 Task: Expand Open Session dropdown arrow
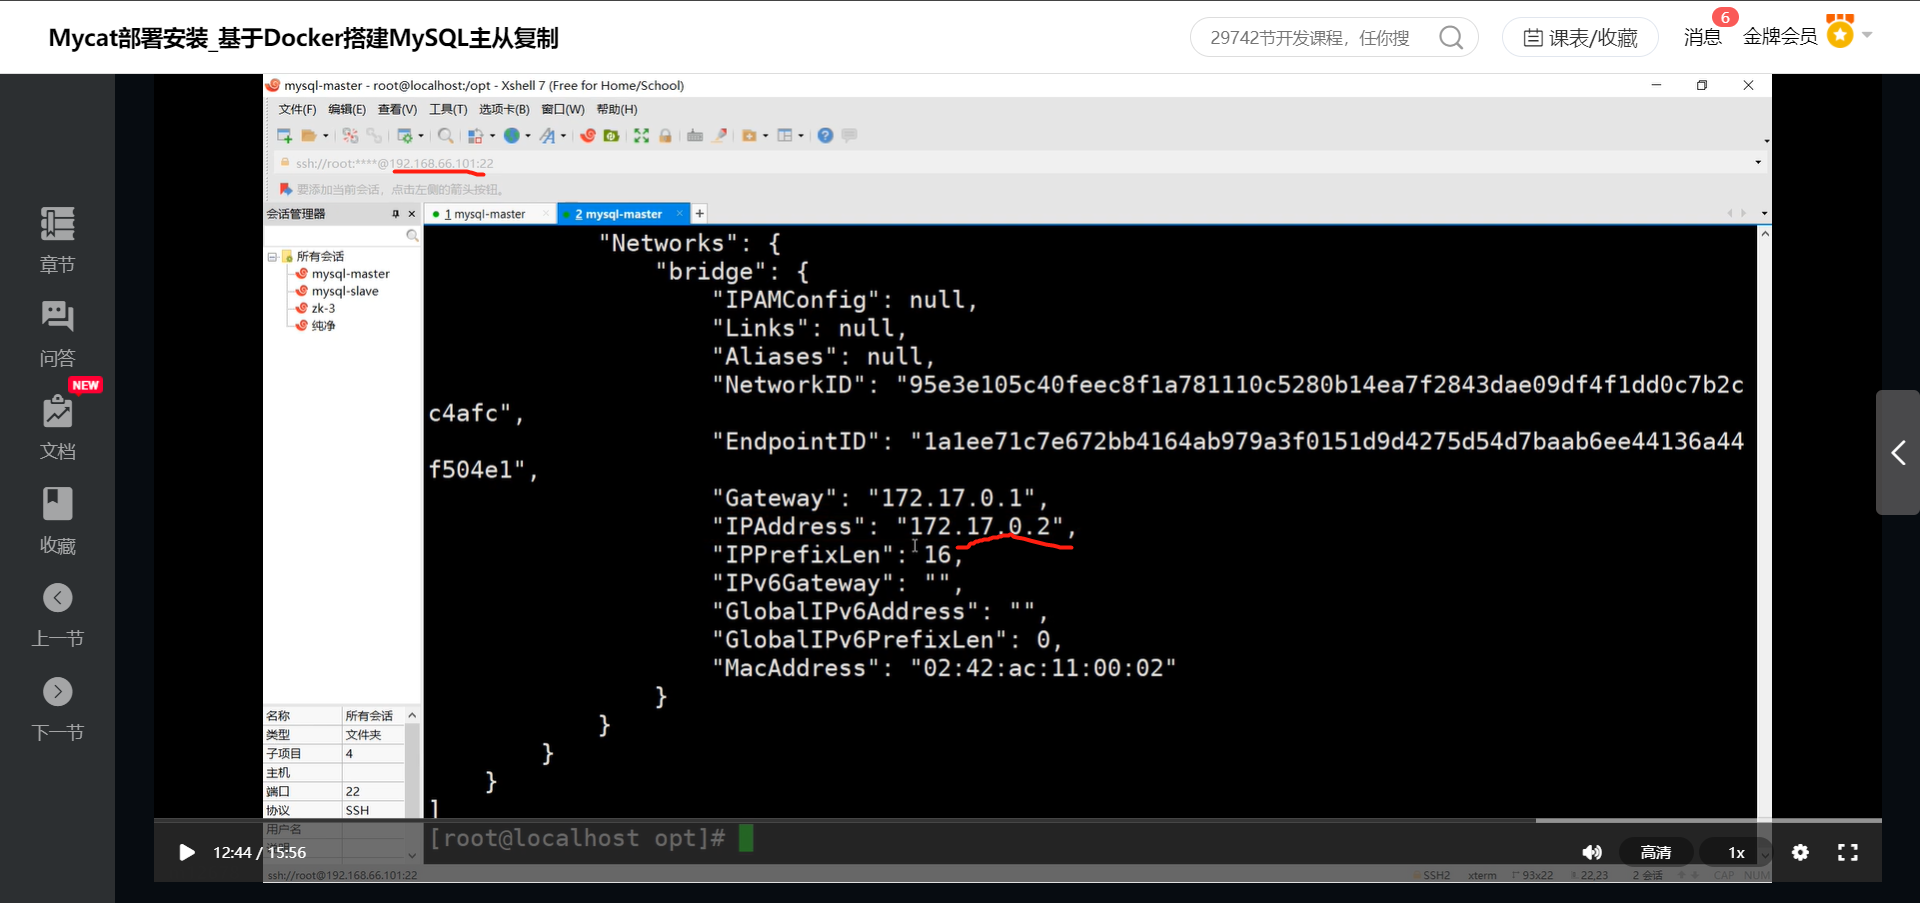coord(325,136)
